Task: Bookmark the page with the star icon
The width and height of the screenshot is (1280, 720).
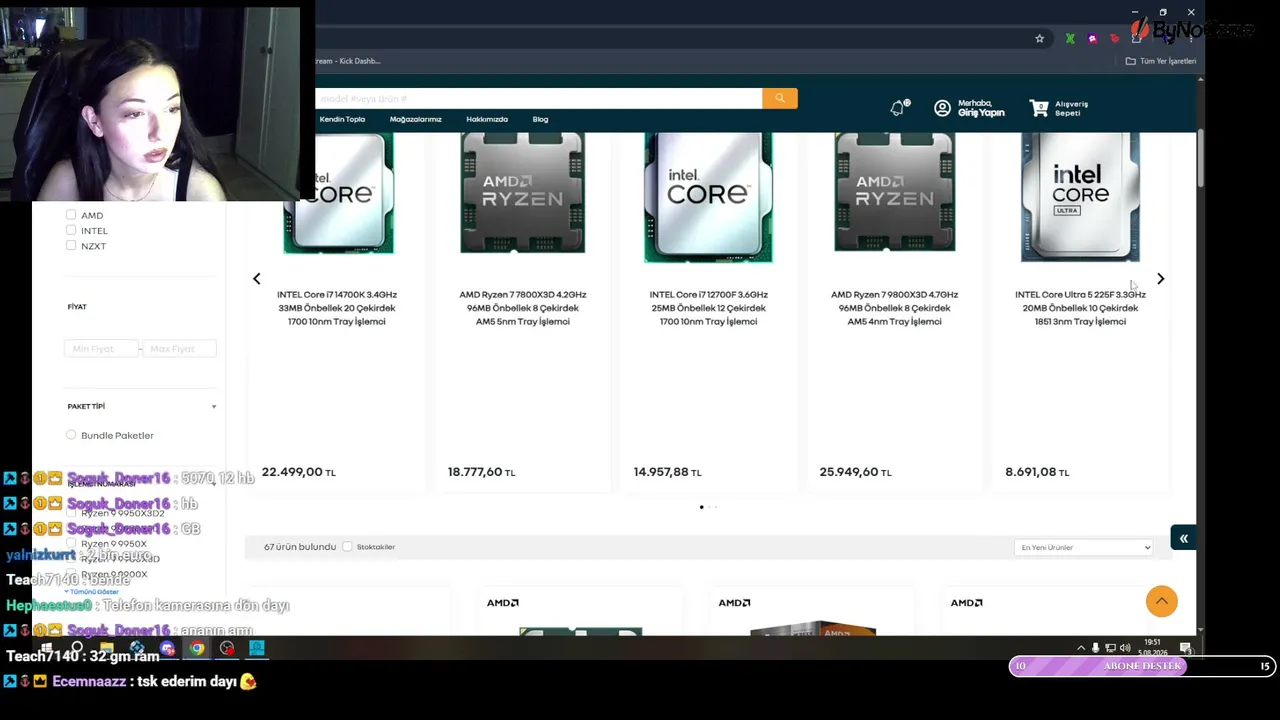Action: (1039, 39)
